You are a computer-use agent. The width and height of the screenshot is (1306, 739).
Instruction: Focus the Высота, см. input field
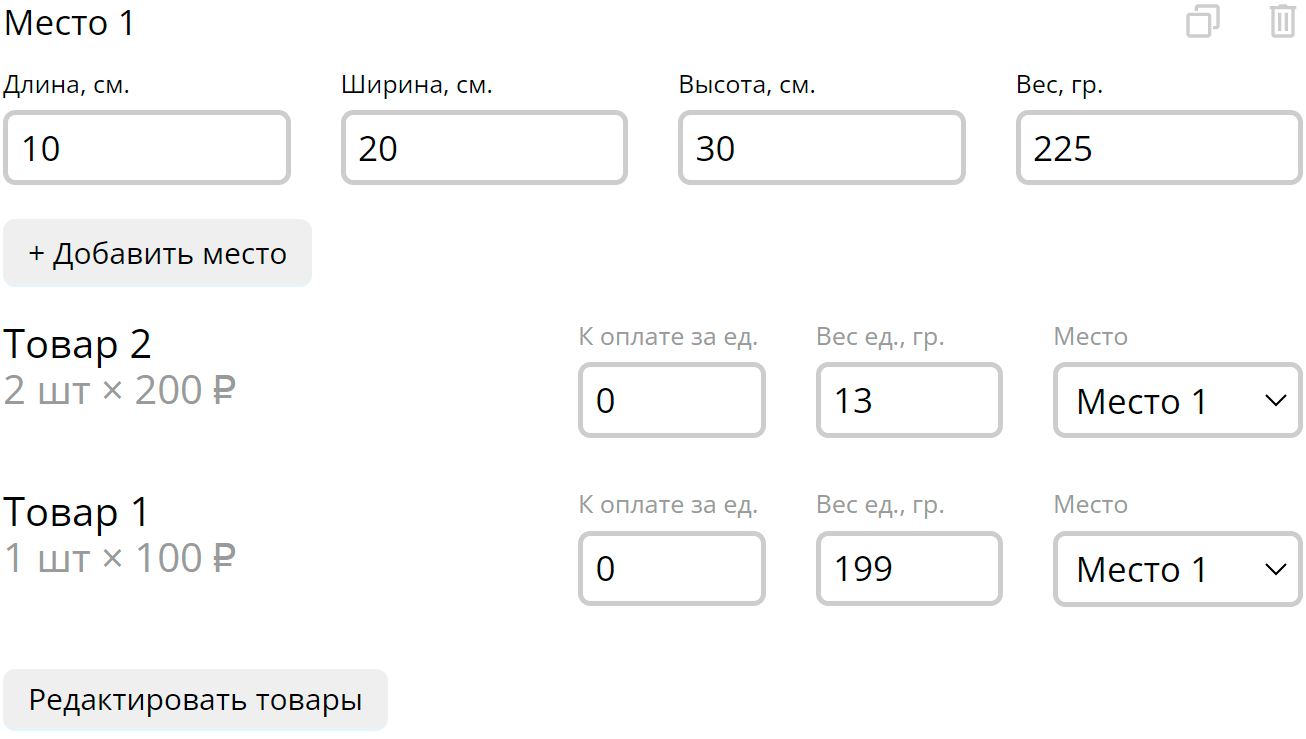tap(822, 148)
